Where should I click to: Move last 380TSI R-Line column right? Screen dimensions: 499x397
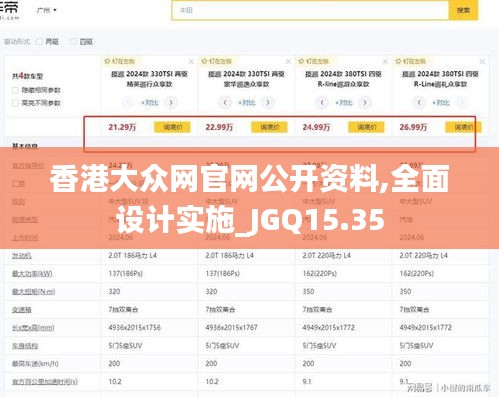point(462,102)
